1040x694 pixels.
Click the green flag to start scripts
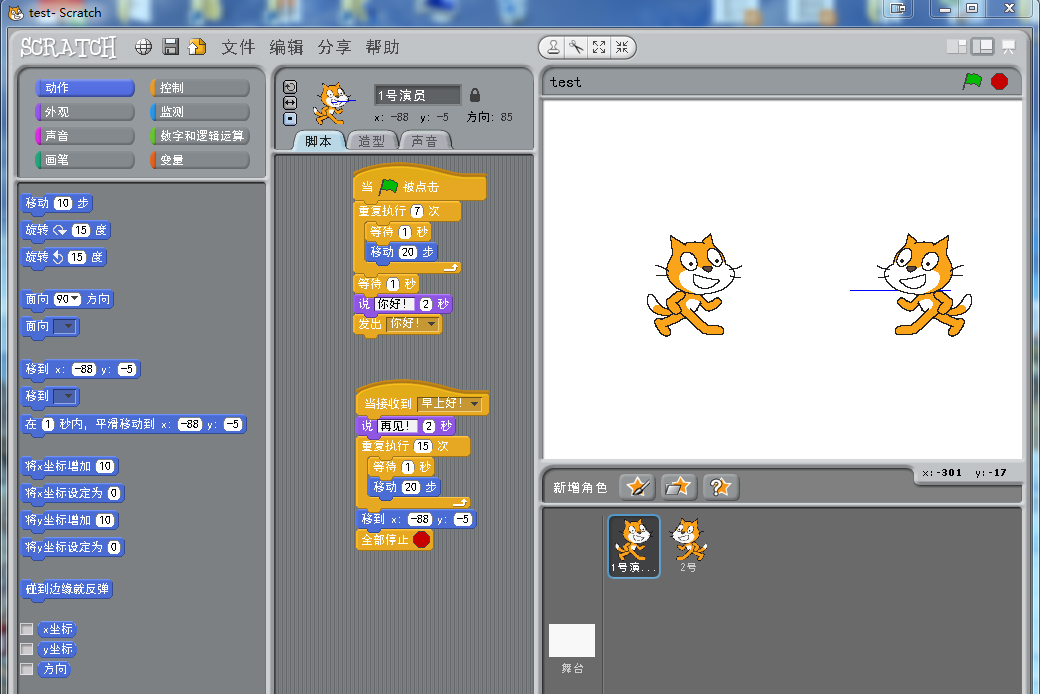[972, 81]
